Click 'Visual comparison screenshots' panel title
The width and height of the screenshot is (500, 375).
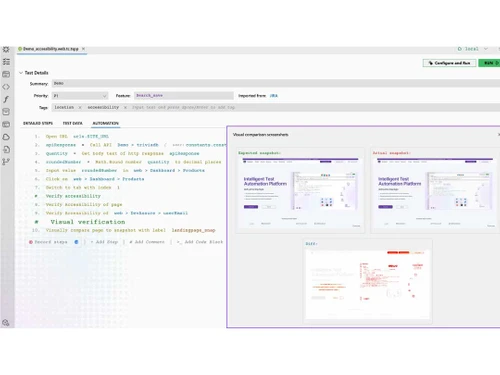coord(260,135)
